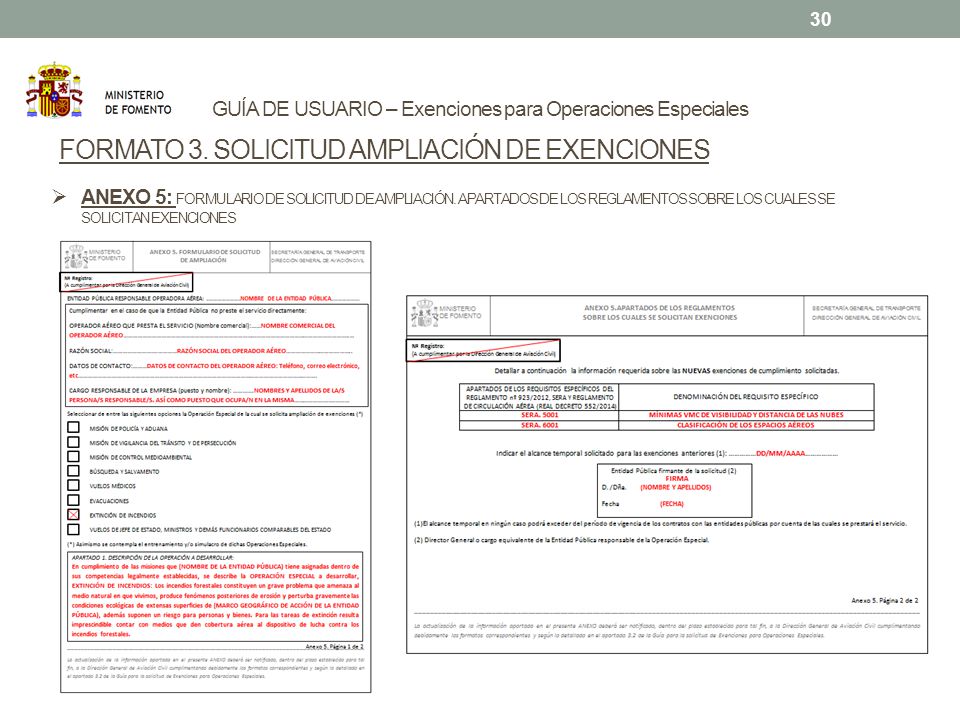Click the ANEXO 5: underlined heading
The height and width of the screenshot is (720, 960).
click(127, 197)
